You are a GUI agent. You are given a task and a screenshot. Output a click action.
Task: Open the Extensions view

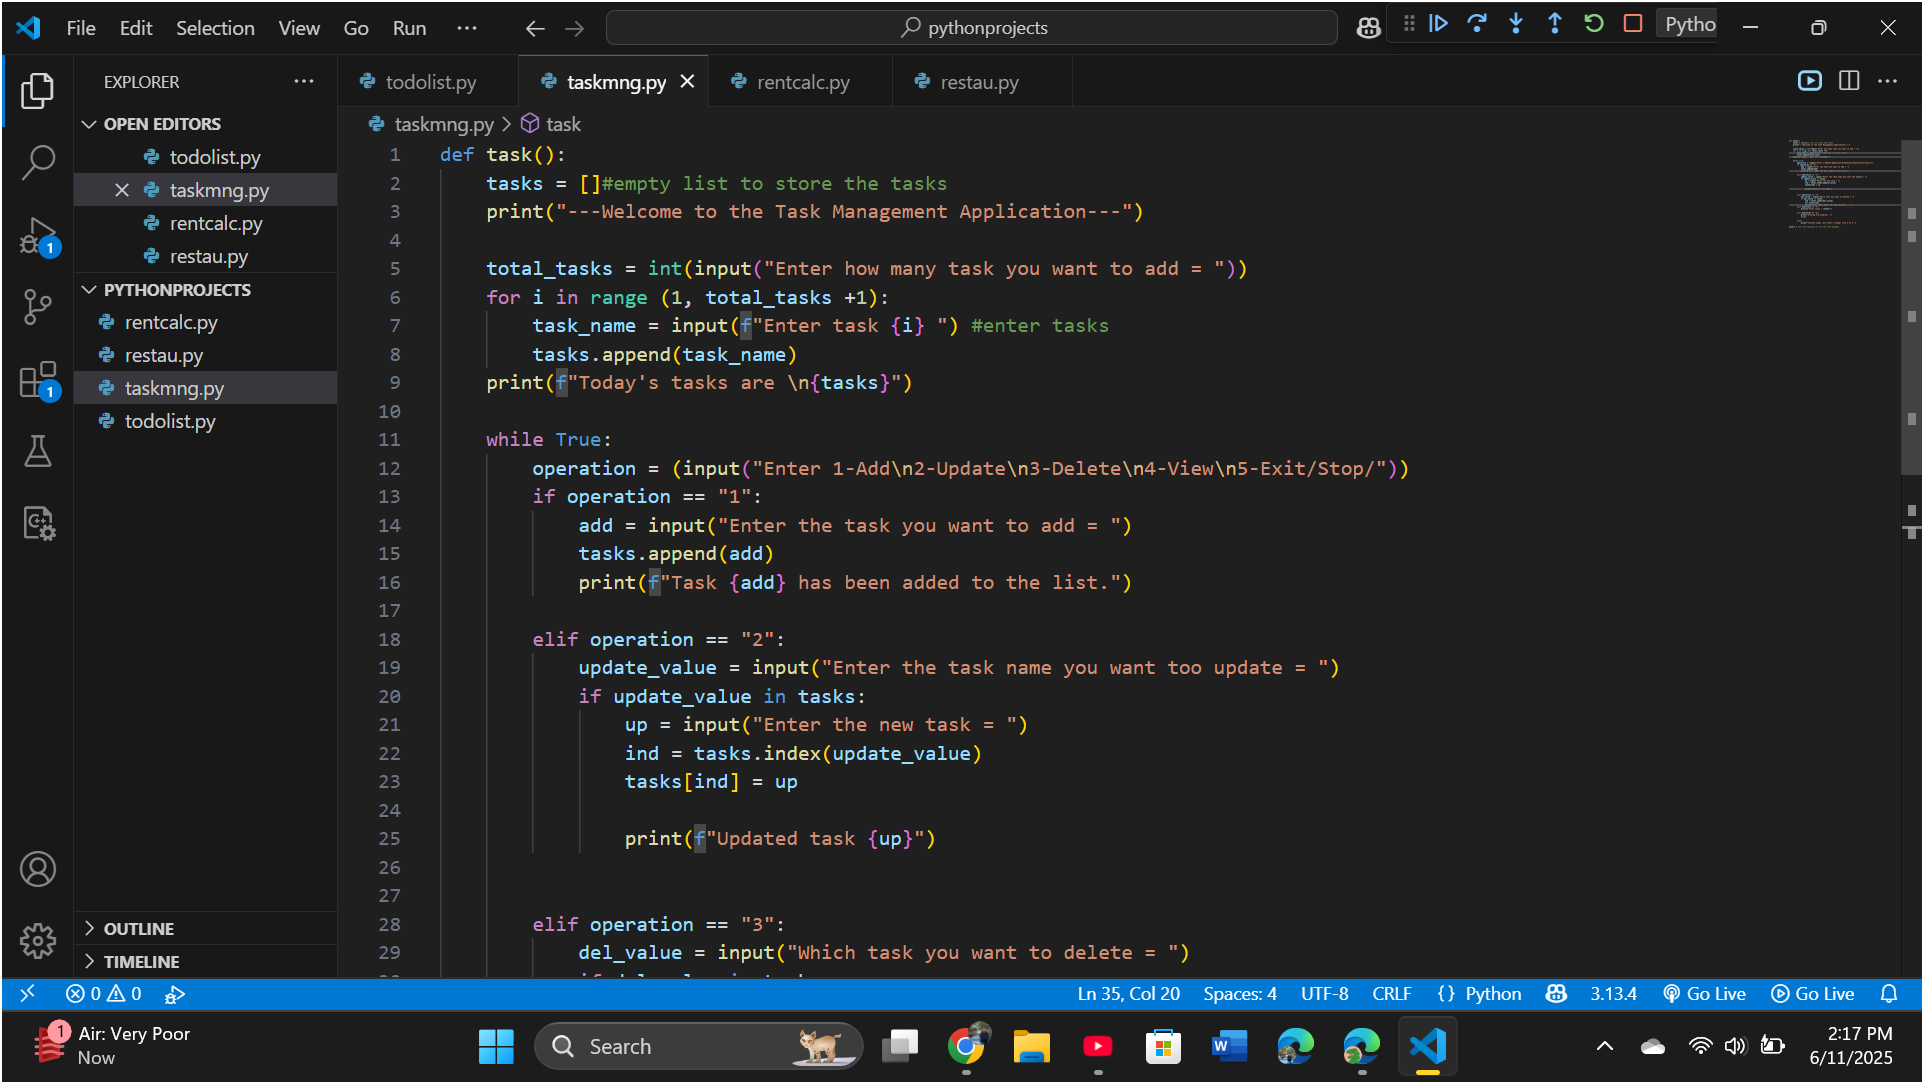pos(38,380)
